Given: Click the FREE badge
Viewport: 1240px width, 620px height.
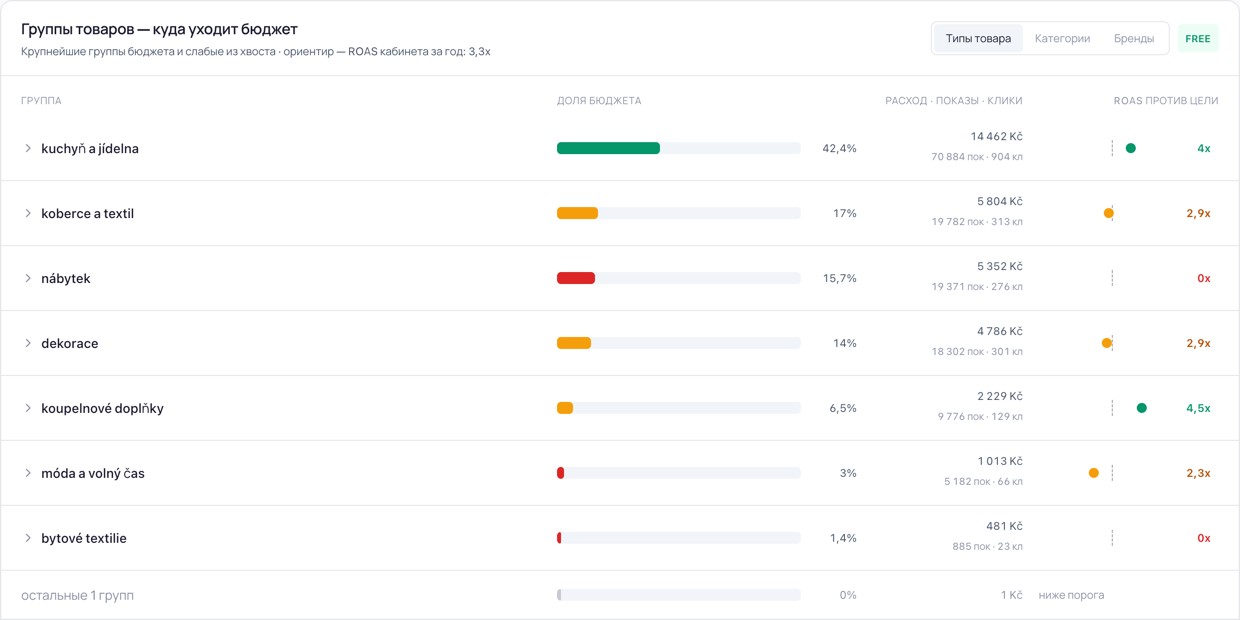Looking at the screenshot, I should 1198,38.
